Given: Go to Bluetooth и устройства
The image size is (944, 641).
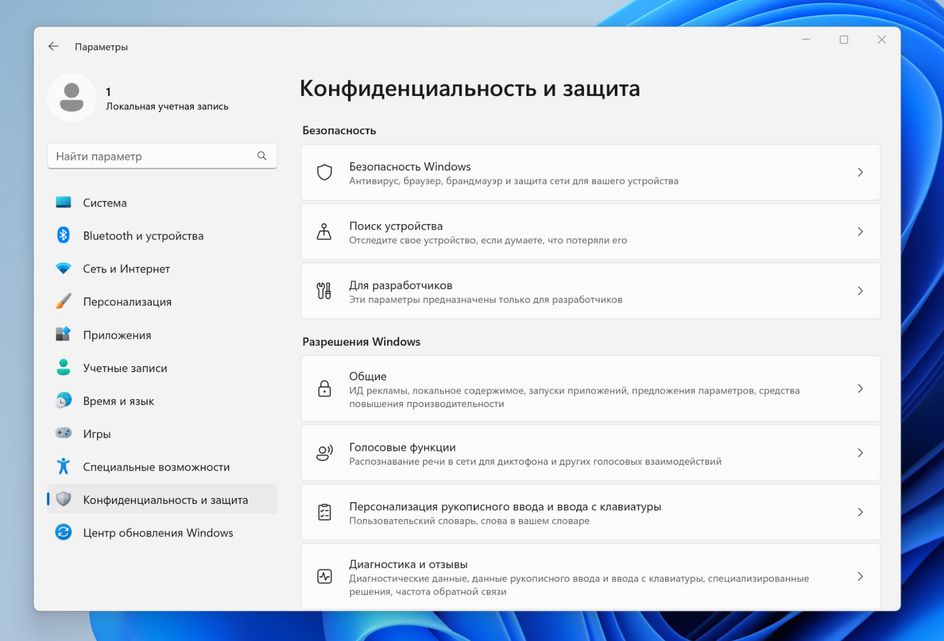Looking at the screenshot, I should coord(162,236).
